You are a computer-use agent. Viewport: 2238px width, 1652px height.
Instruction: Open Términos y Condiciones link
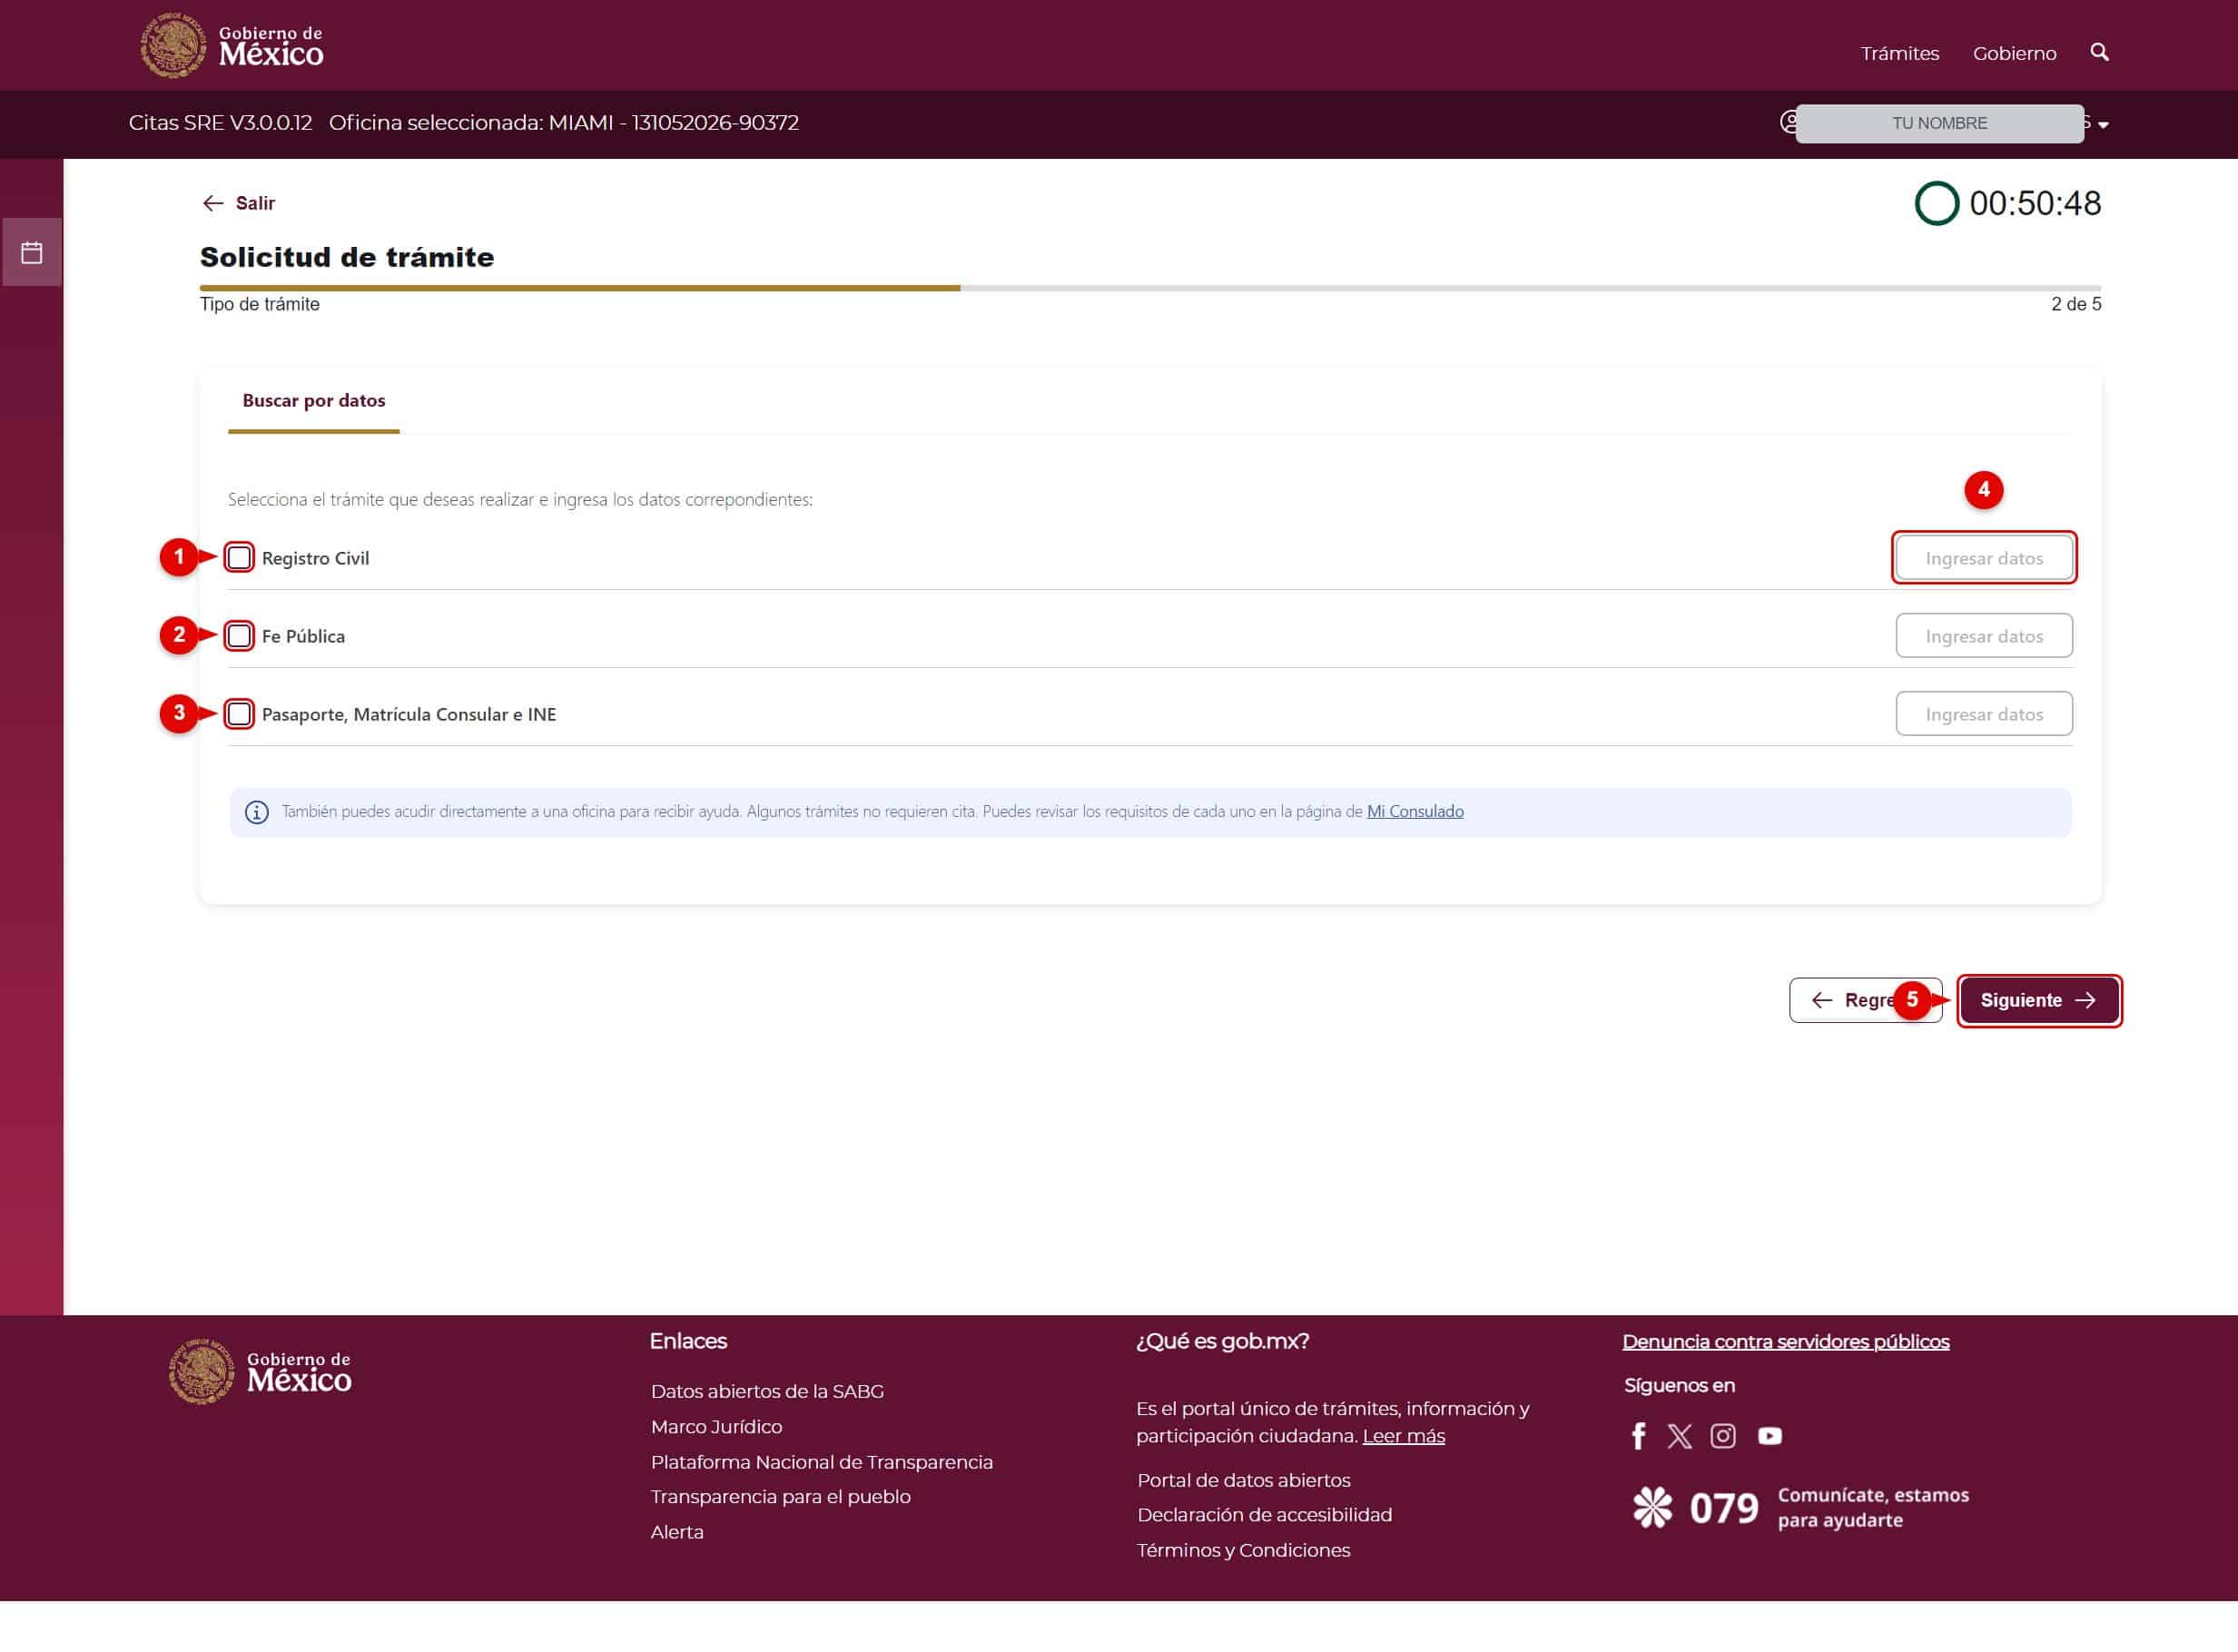point(1243,1549)
